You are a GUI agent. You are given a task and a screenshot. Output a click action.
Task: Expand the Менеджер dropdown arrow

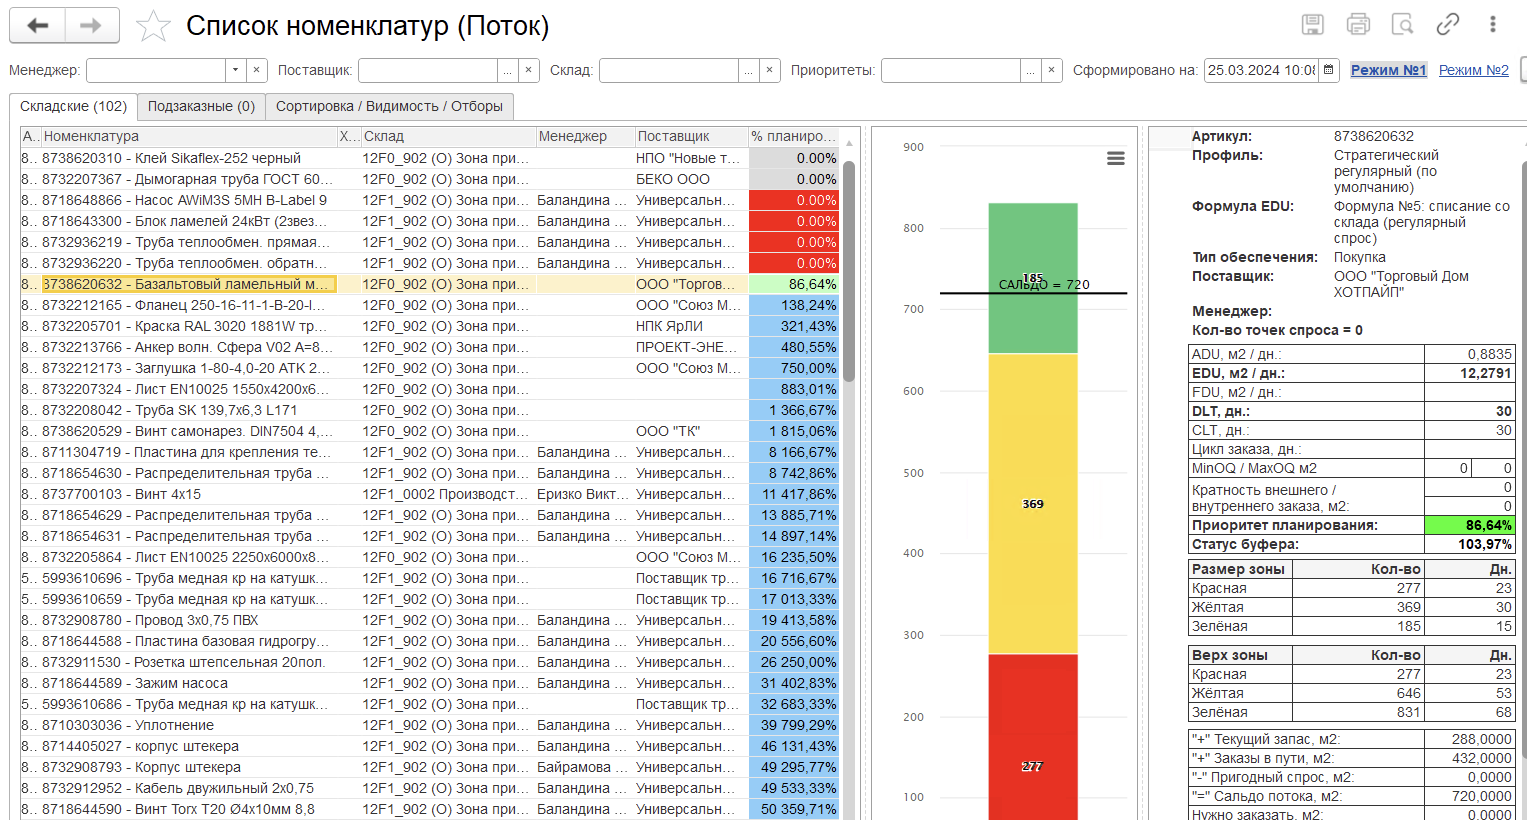click(235, 70)
